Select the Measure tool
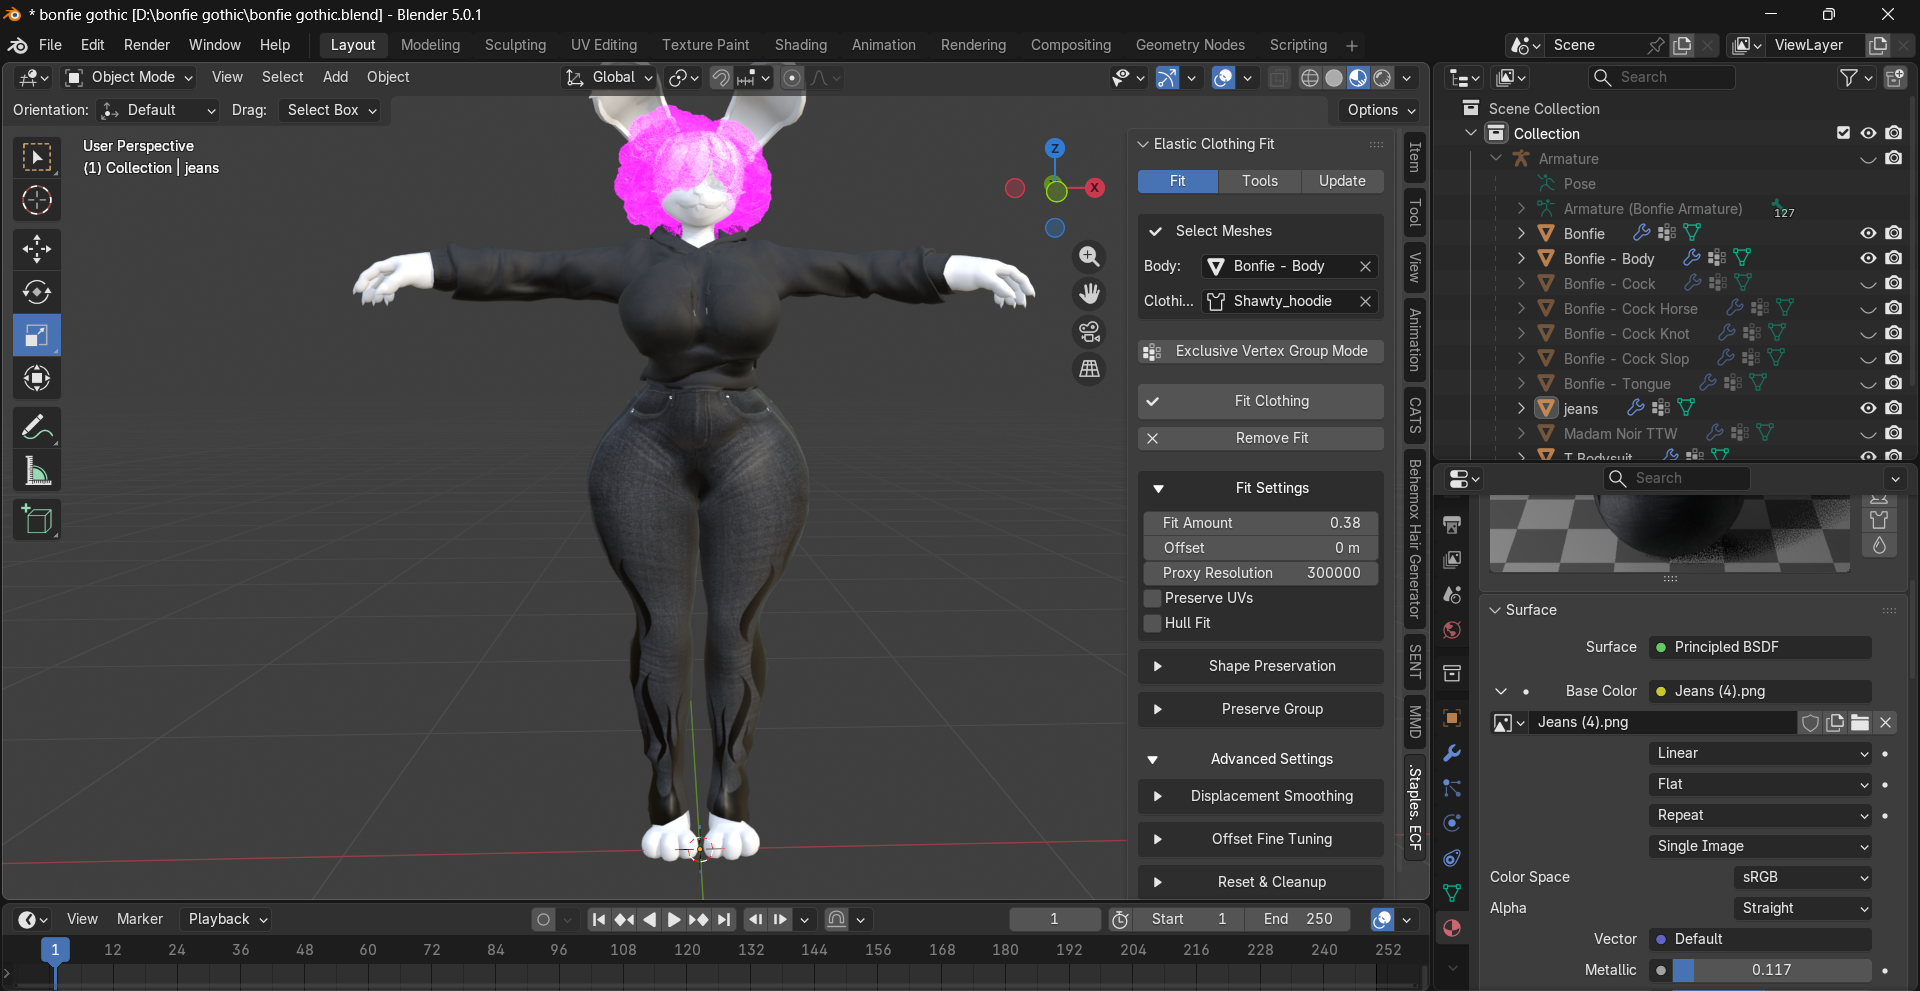 pos(37,471)
